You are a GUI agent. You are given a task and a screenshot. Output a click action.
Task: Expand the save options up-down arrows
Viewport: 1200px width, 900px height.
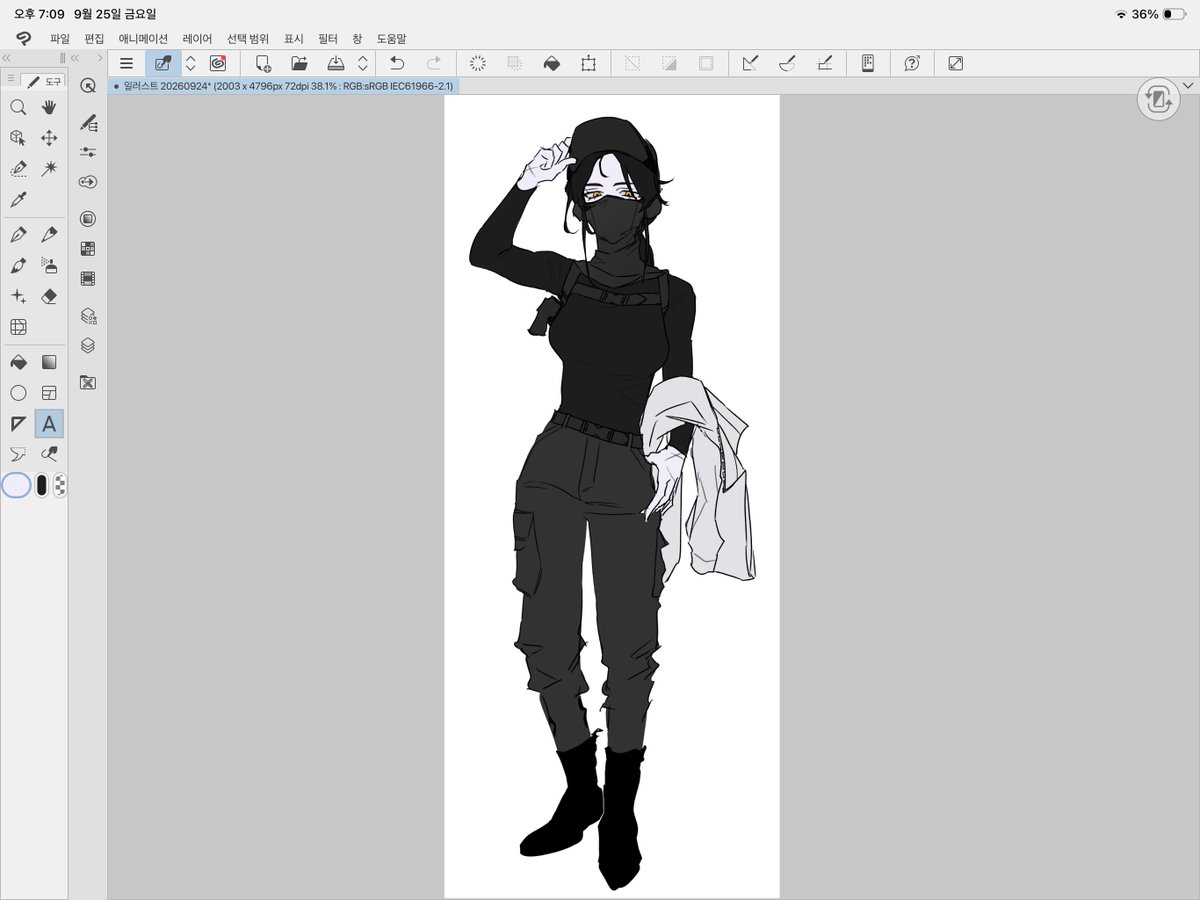point(363,63)
